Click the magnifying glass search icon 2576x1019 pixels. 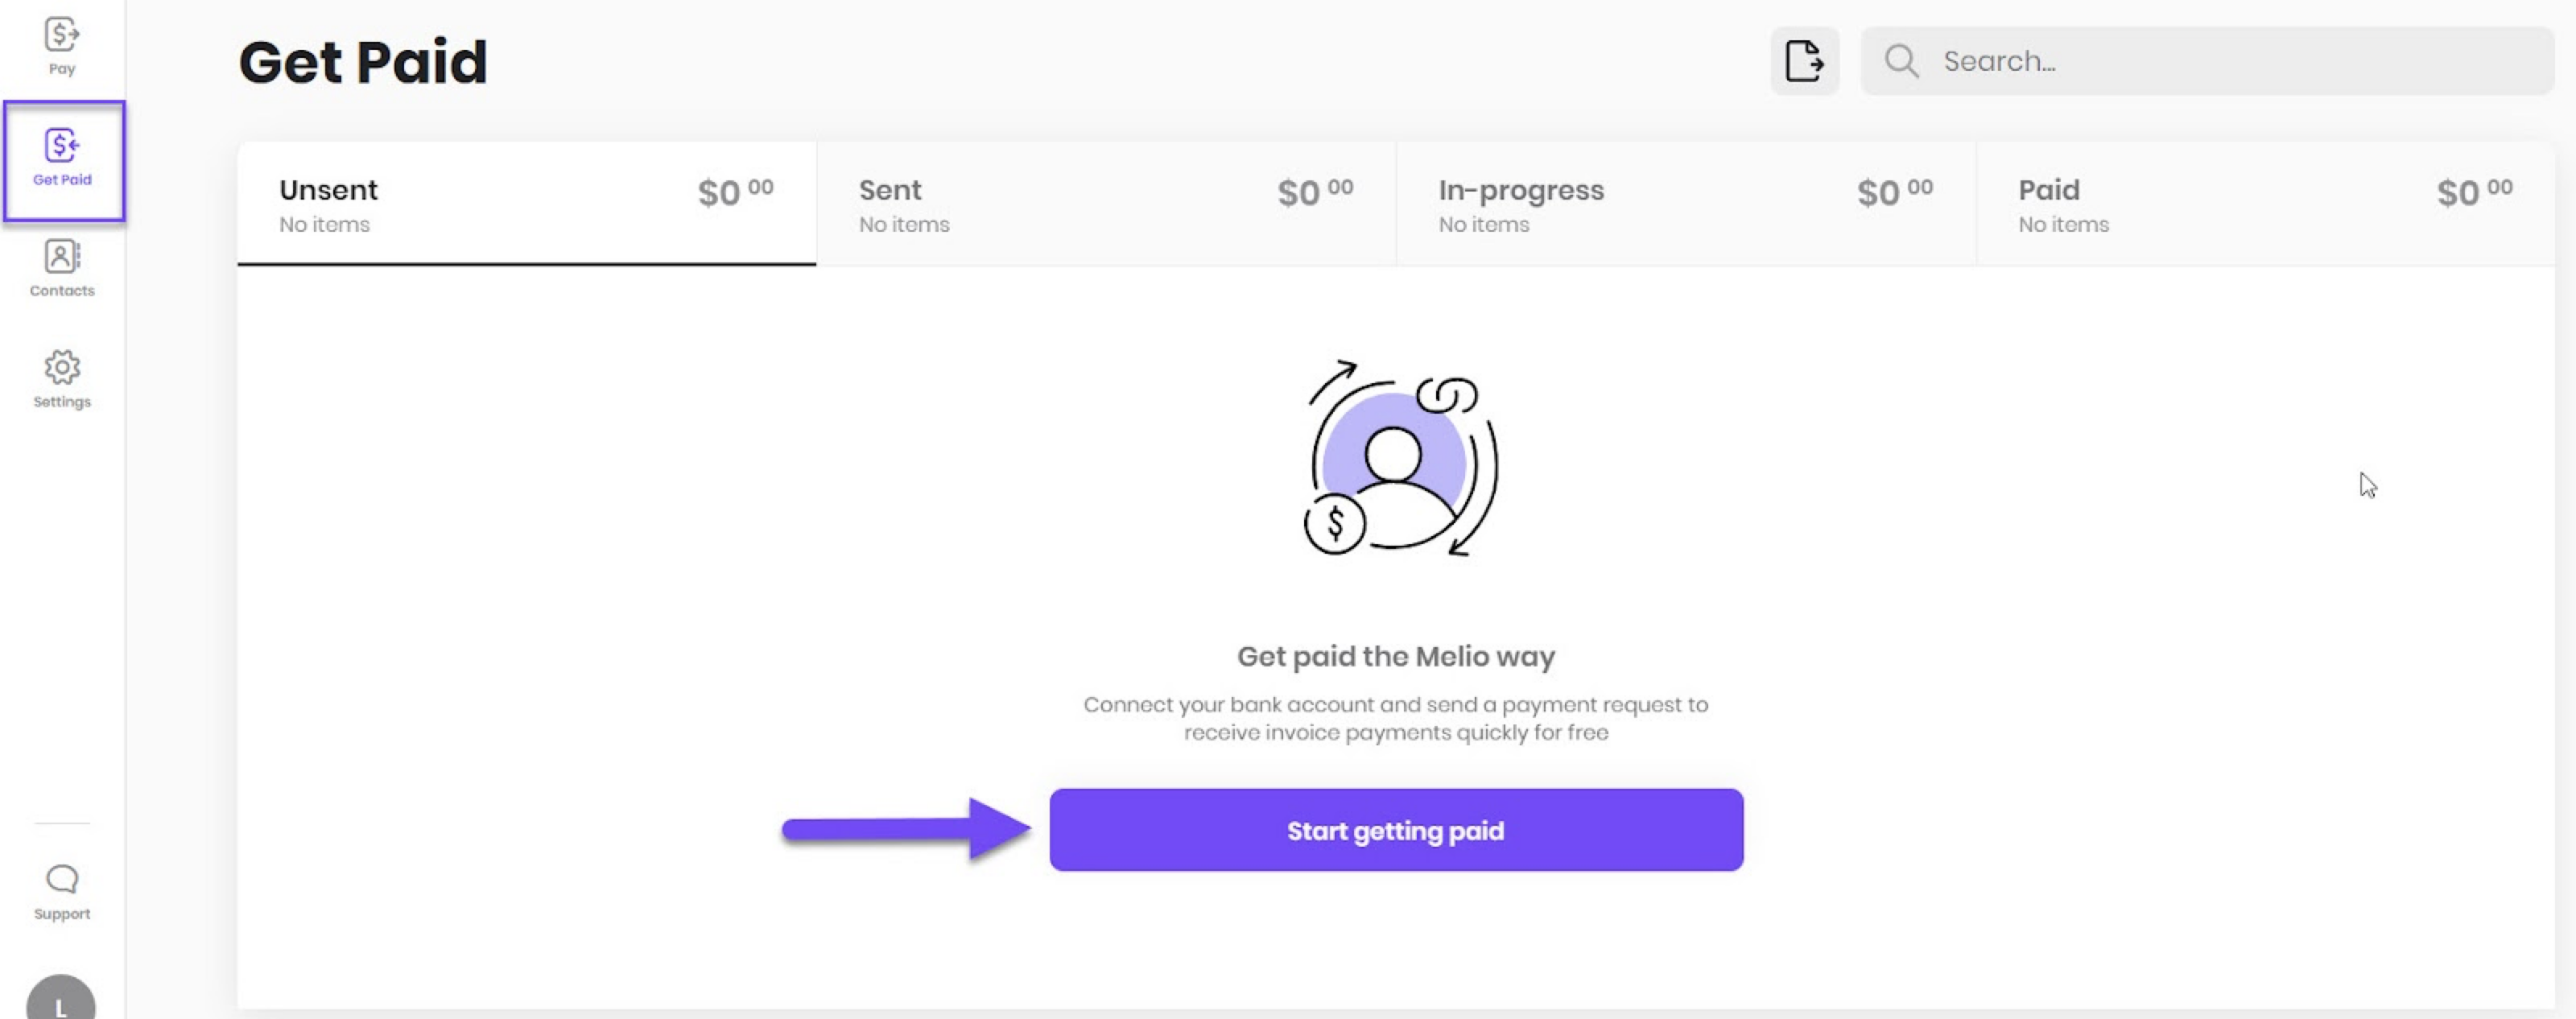coord(1901,61)
